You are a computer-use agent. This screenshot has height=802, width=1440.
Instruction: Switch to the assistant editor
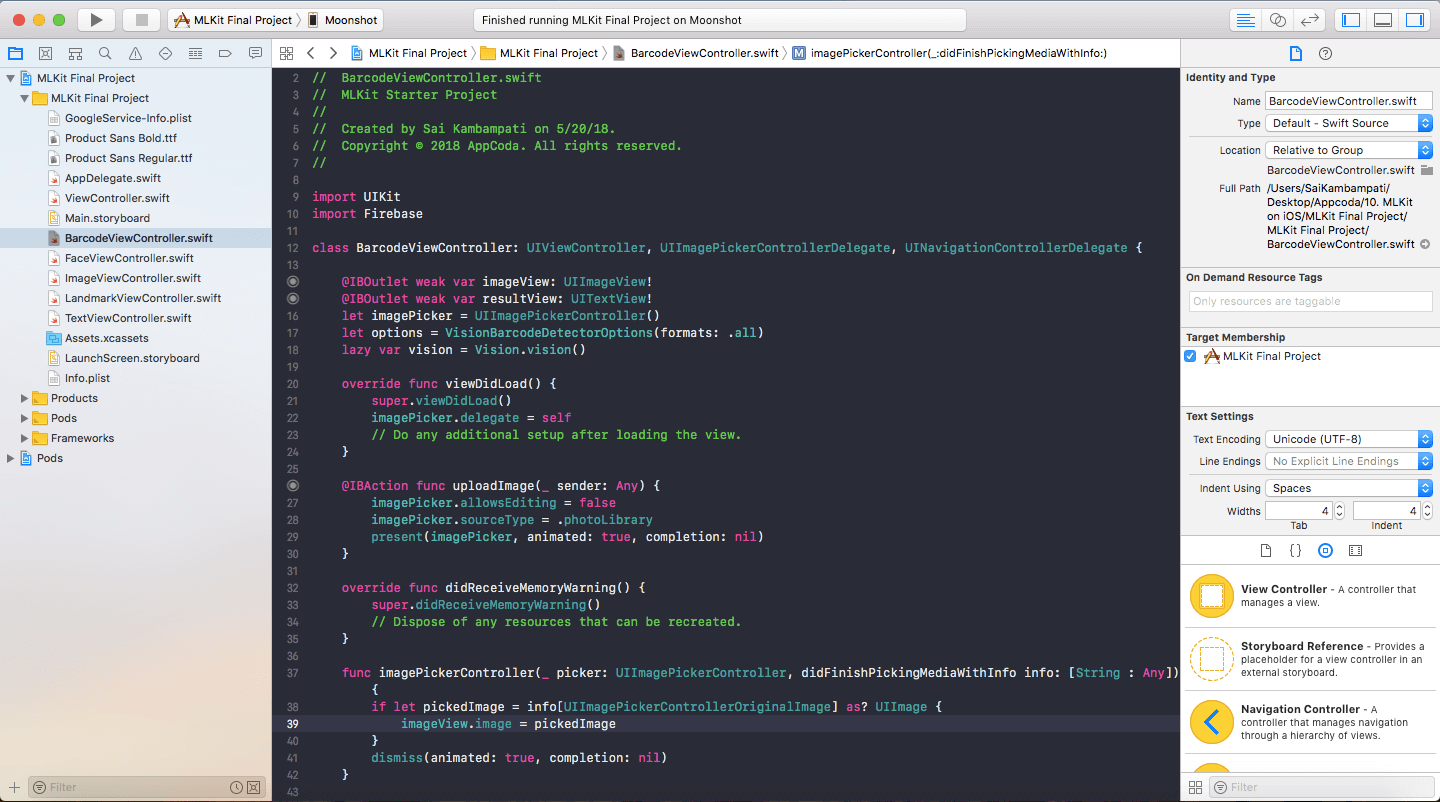(x=1277, y=20)
